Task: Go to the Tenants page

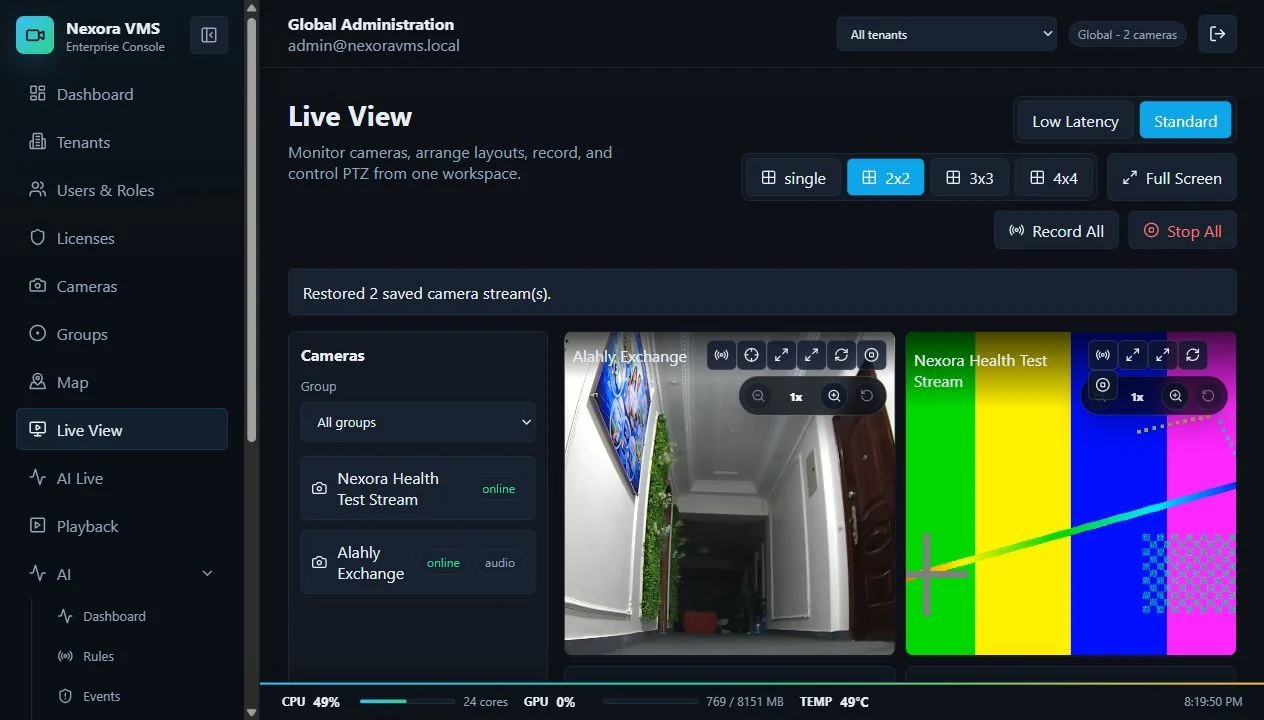Action: (x=122, y=142)
